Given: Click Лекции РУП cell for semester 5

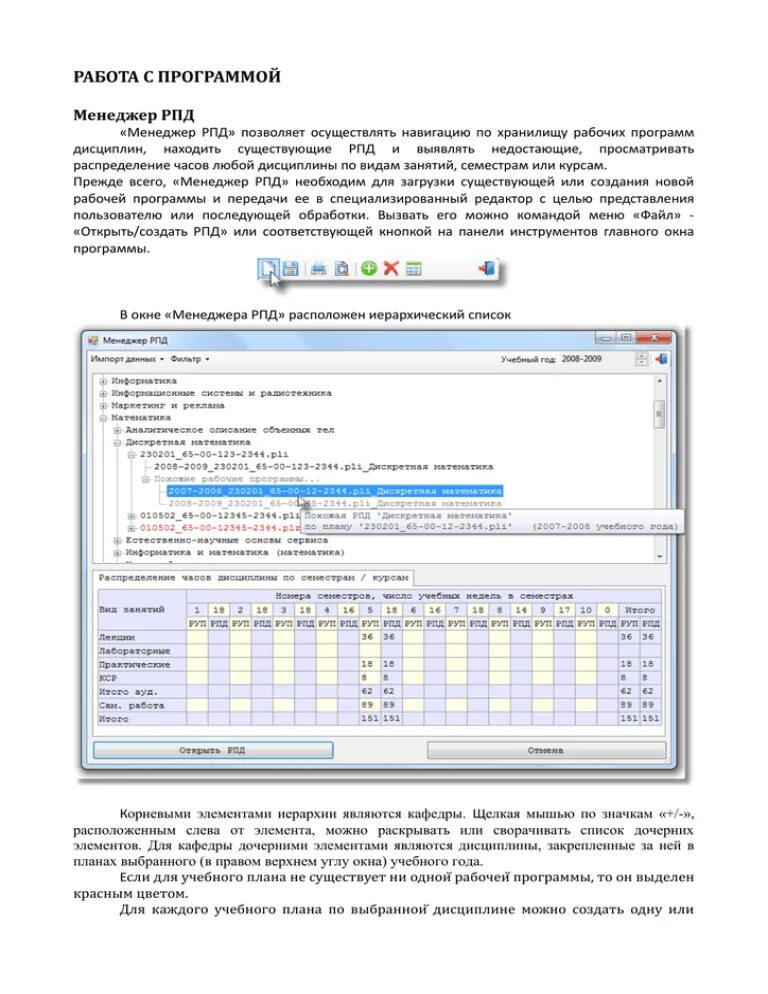Looking at the screenshot, I should pos(370,637).
